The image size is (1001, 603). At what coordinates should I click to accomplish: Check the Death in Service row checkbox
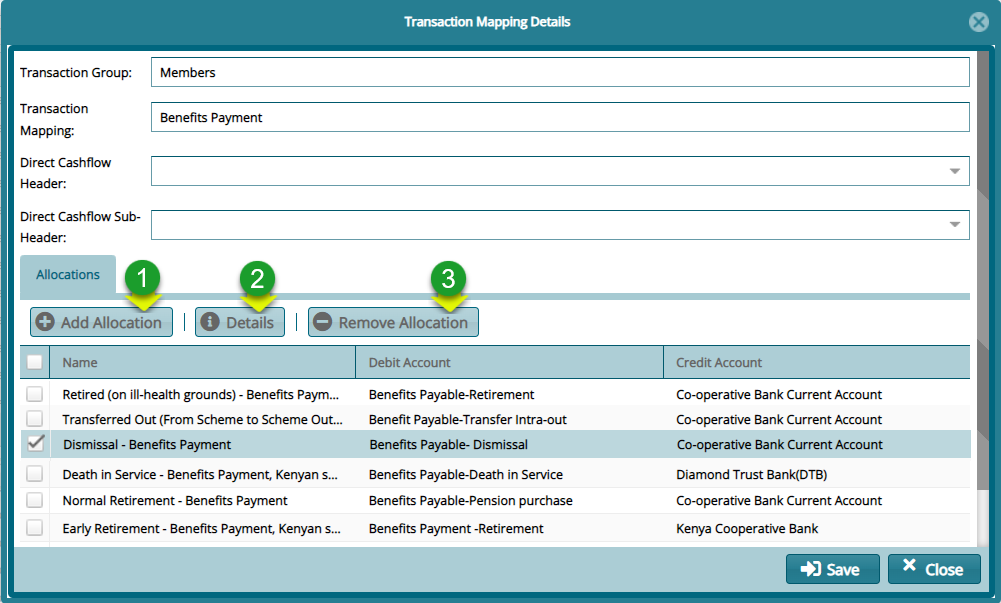[x=34, y=473]
